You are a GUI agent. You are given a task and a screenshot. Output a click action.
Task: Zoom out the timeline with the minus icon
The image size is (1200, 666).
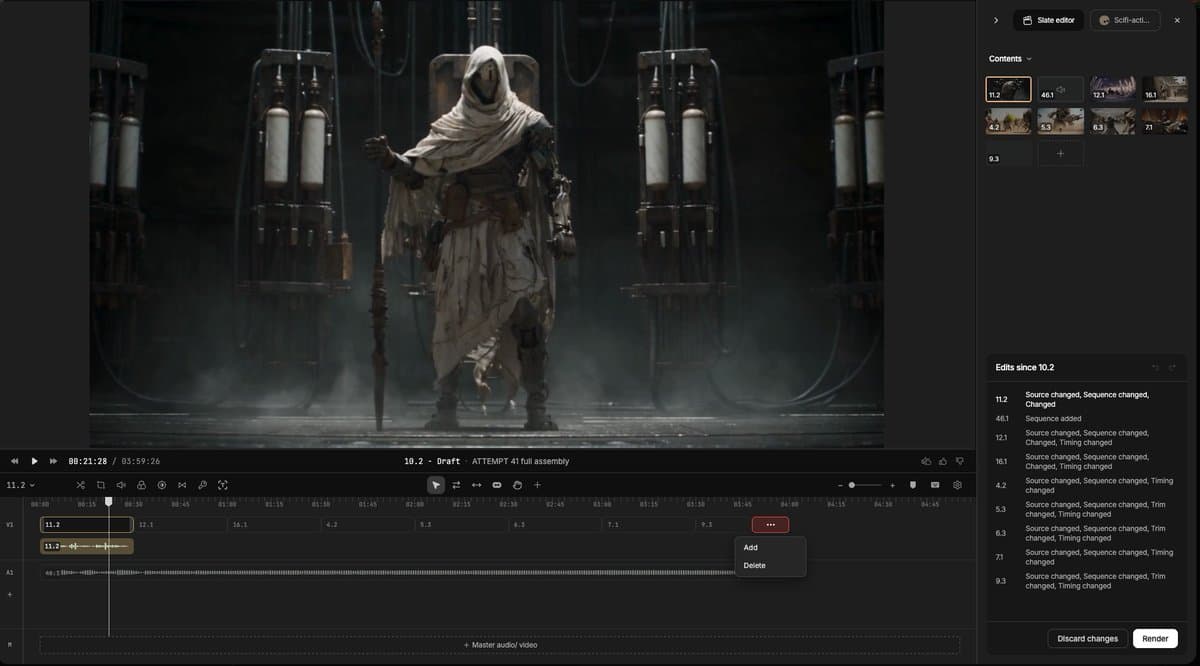(839, 485)
